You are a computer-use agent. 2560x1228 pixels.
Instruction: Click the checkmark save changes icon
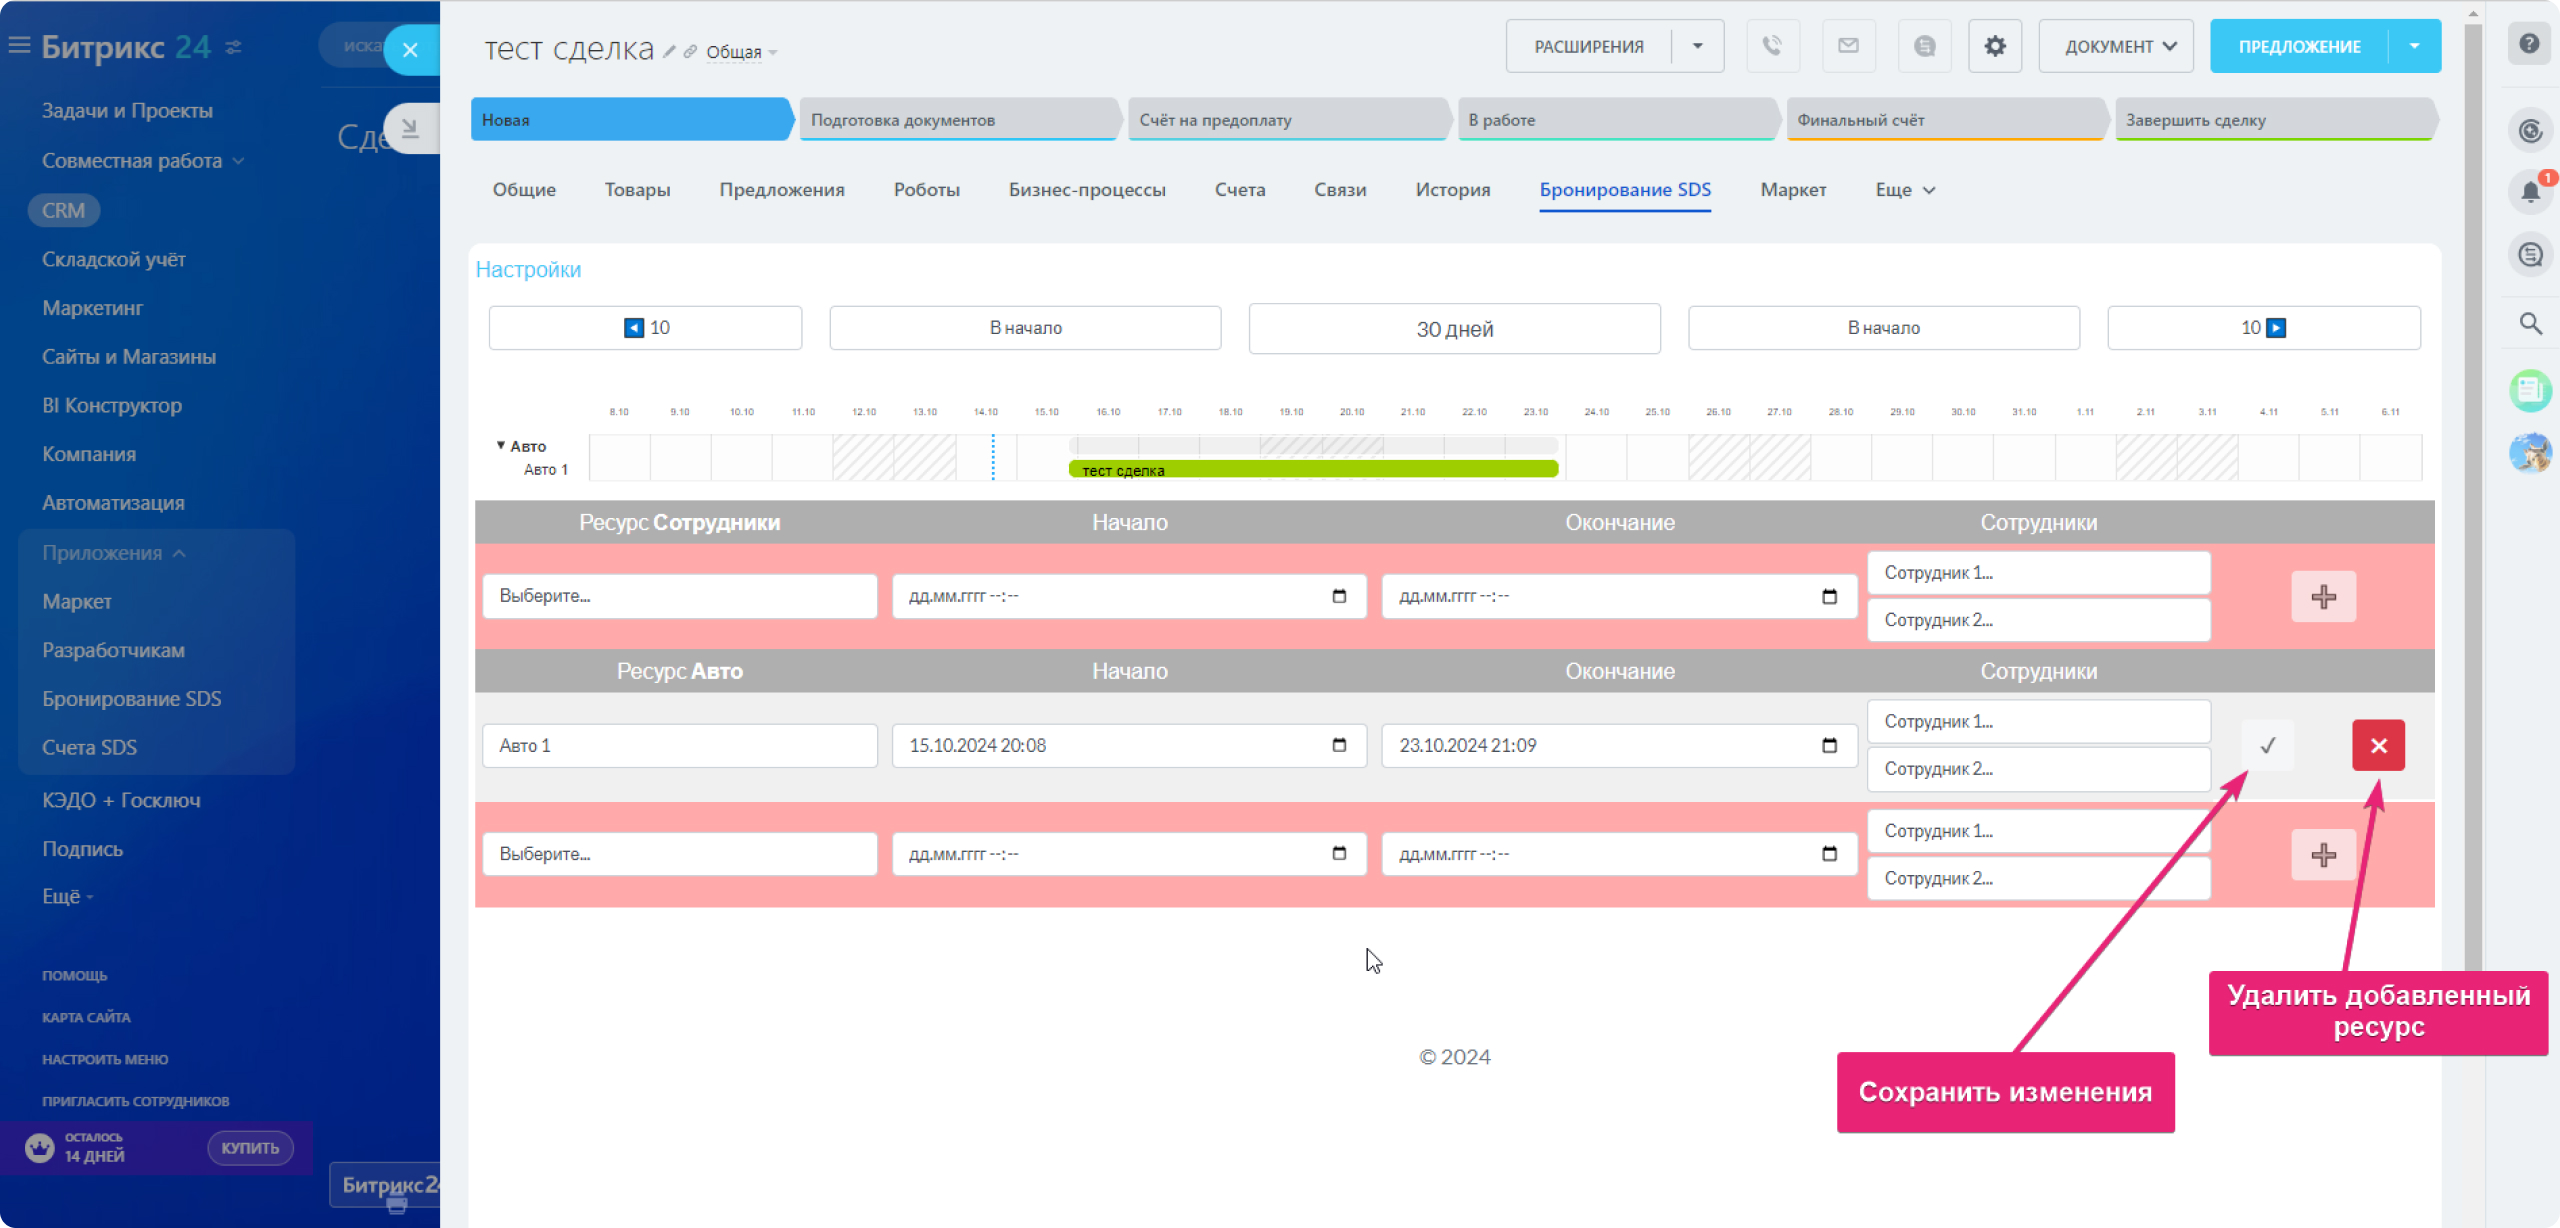click(x=2268, y=745)
